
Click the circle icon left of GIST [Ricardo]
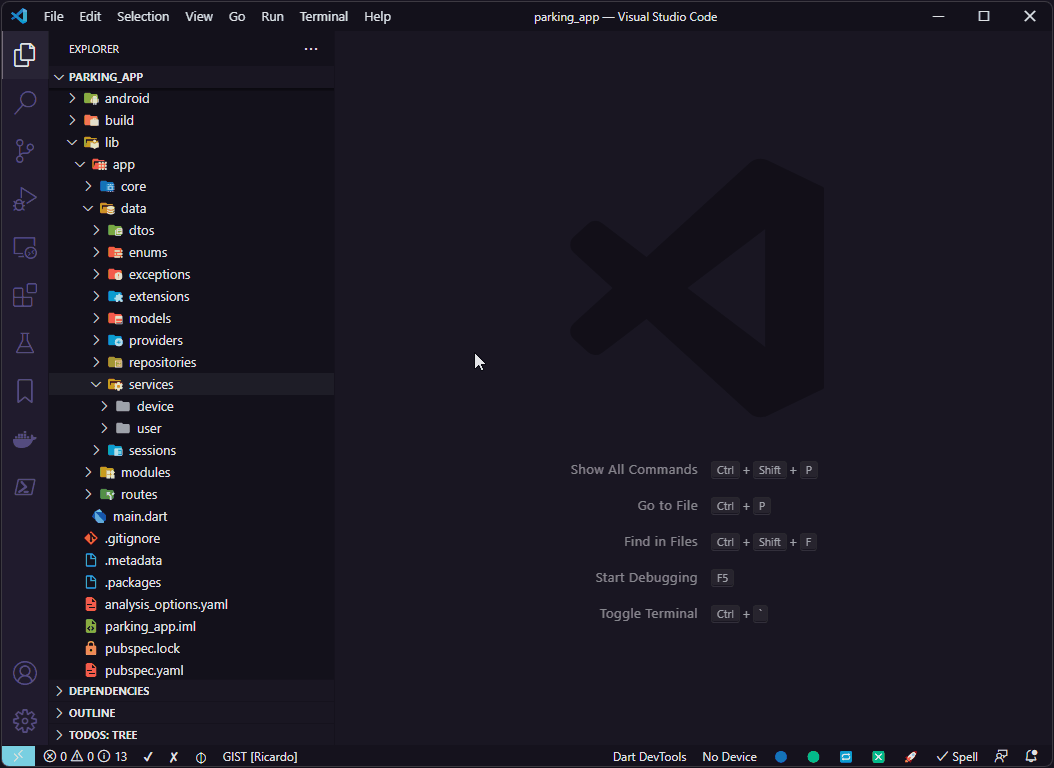click(x=200, y=757)
